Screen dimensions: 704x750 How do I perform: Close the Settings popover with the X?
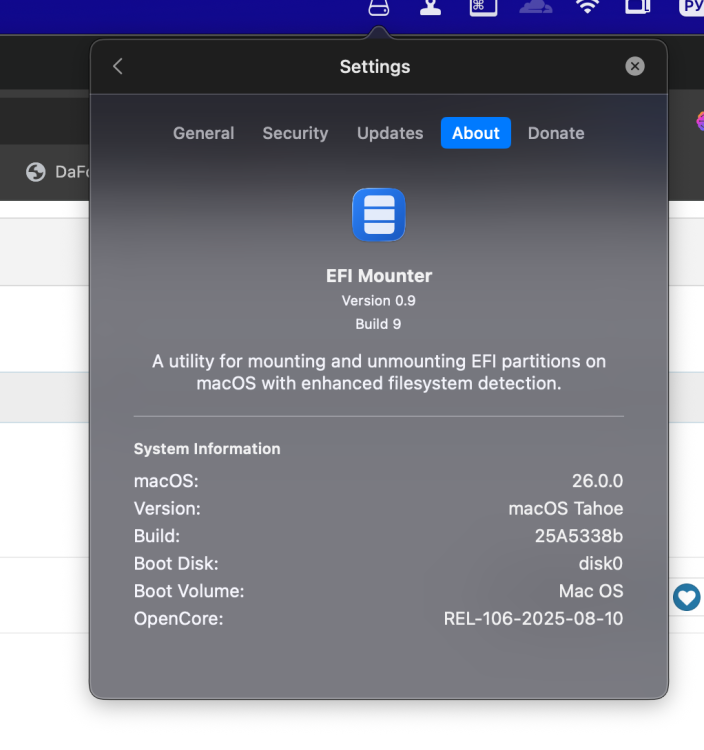click(635, 66)
